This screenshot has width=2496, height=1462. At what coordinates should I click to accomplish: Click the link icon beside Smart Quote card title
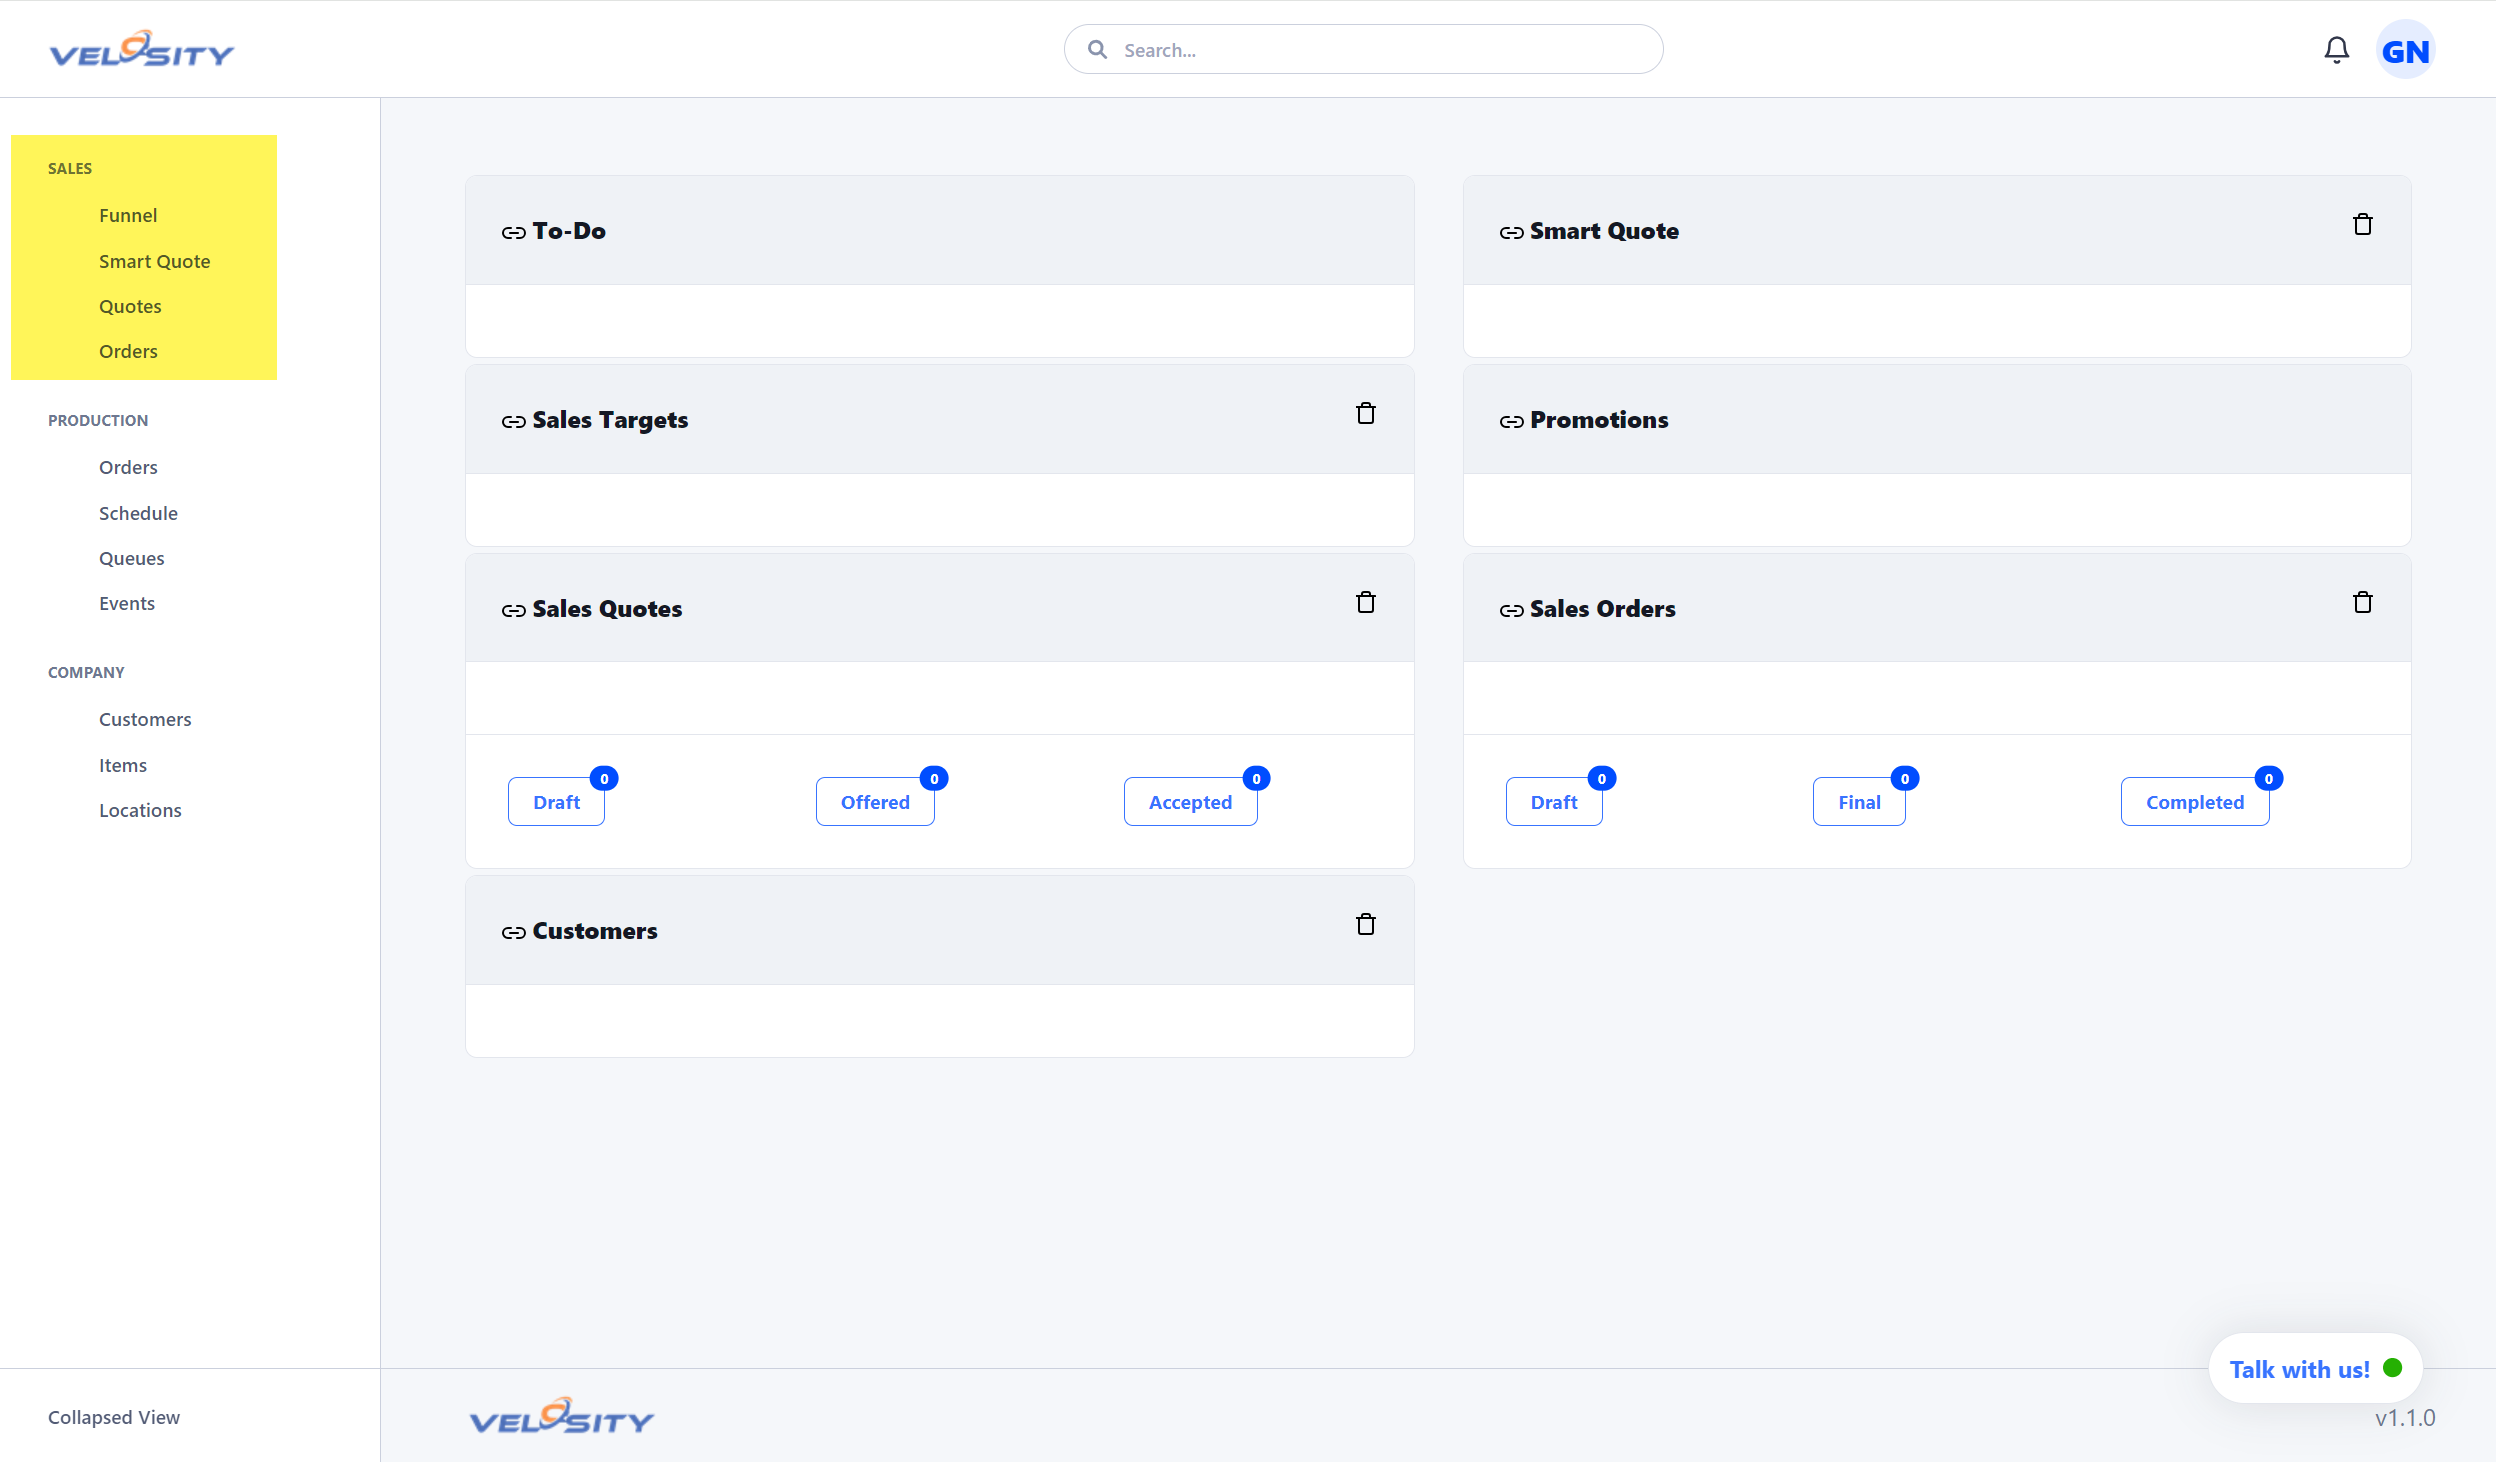[x=1511, y=232]
